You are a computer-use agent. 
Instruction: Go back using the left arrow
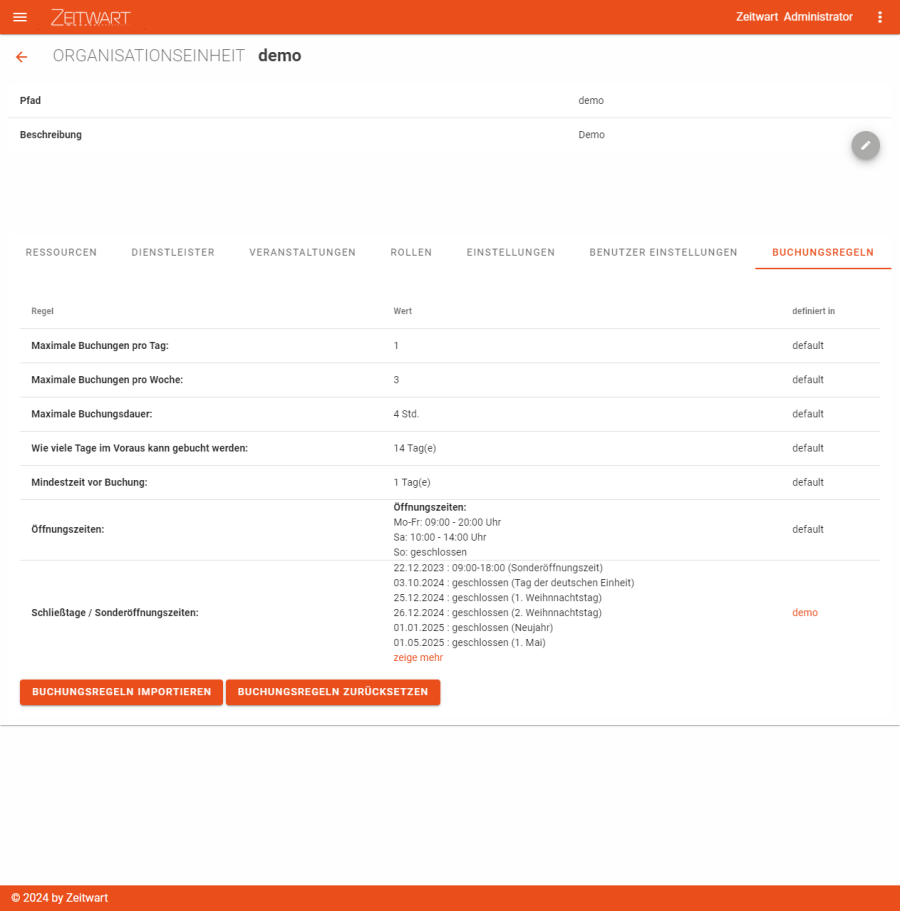[x=22, y=57]
